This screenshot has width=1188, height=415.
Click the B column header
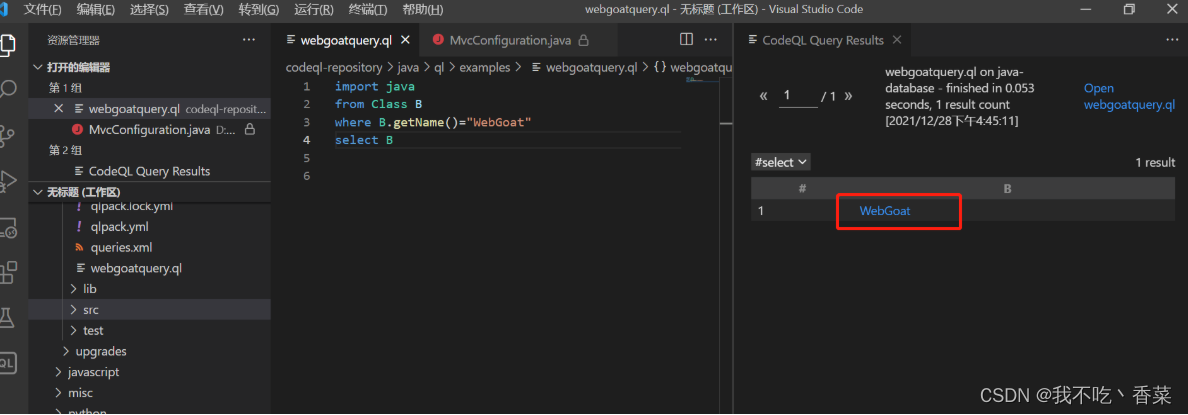[x=1008, y=189]
